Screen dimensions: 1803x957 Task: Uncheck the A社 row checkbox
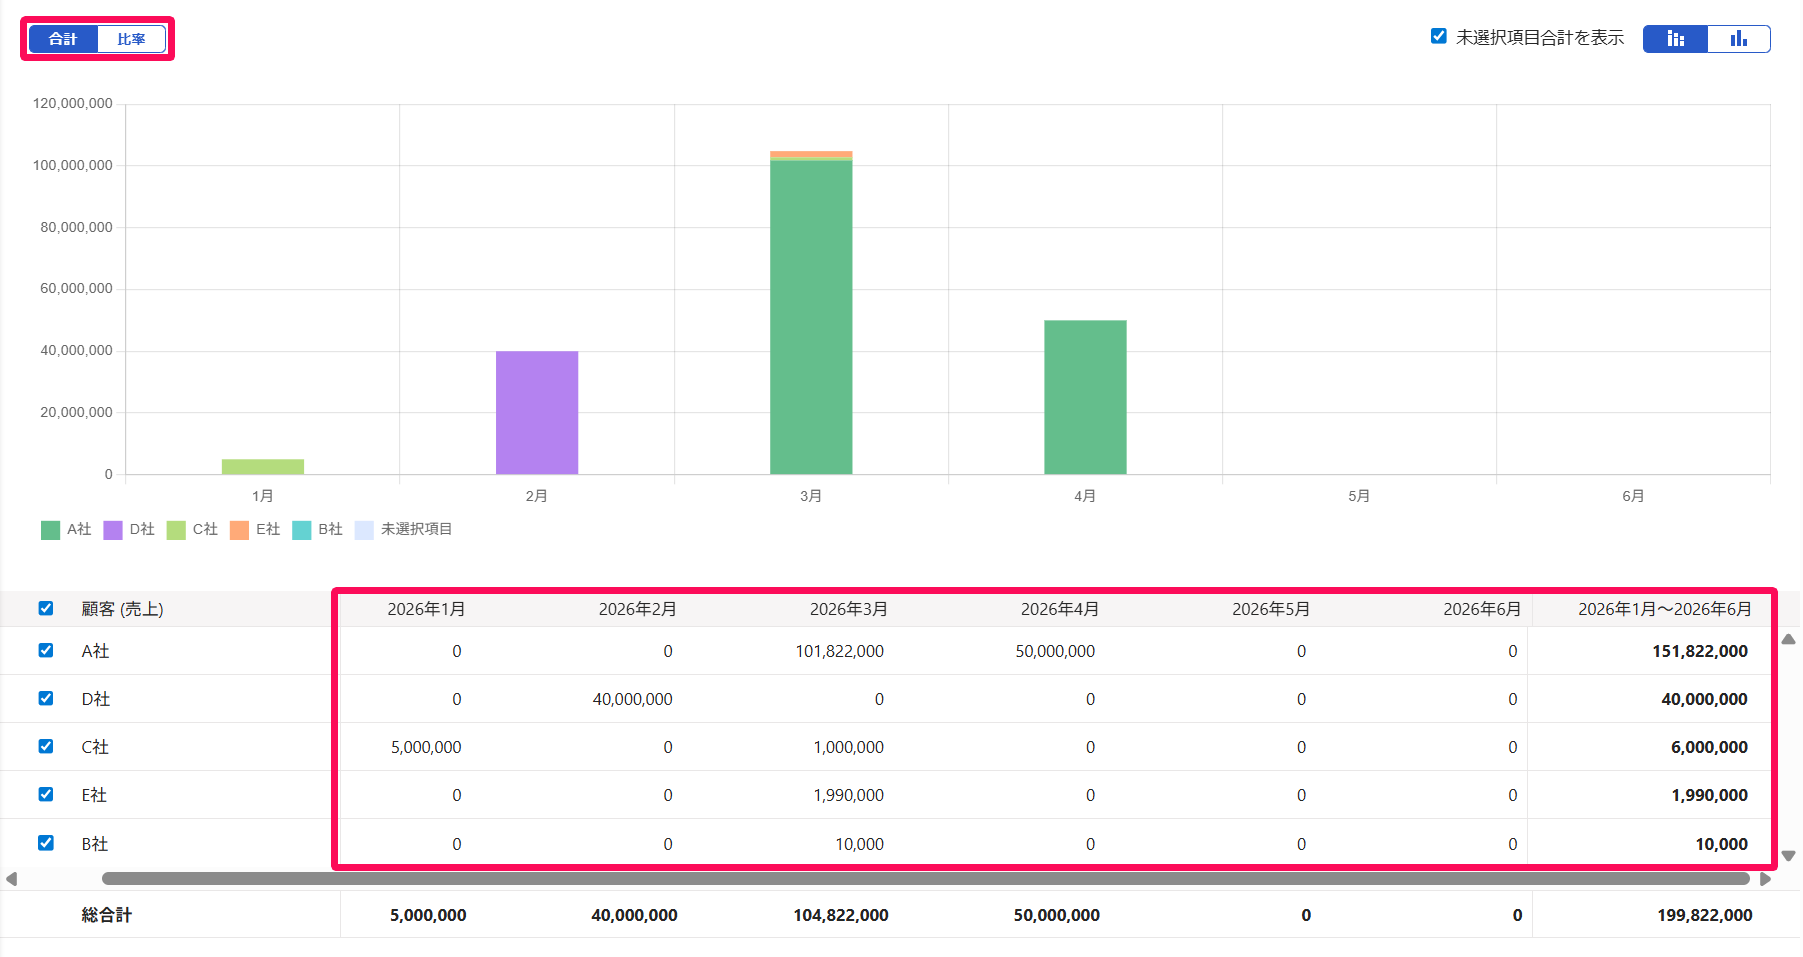tap(46, 650)
